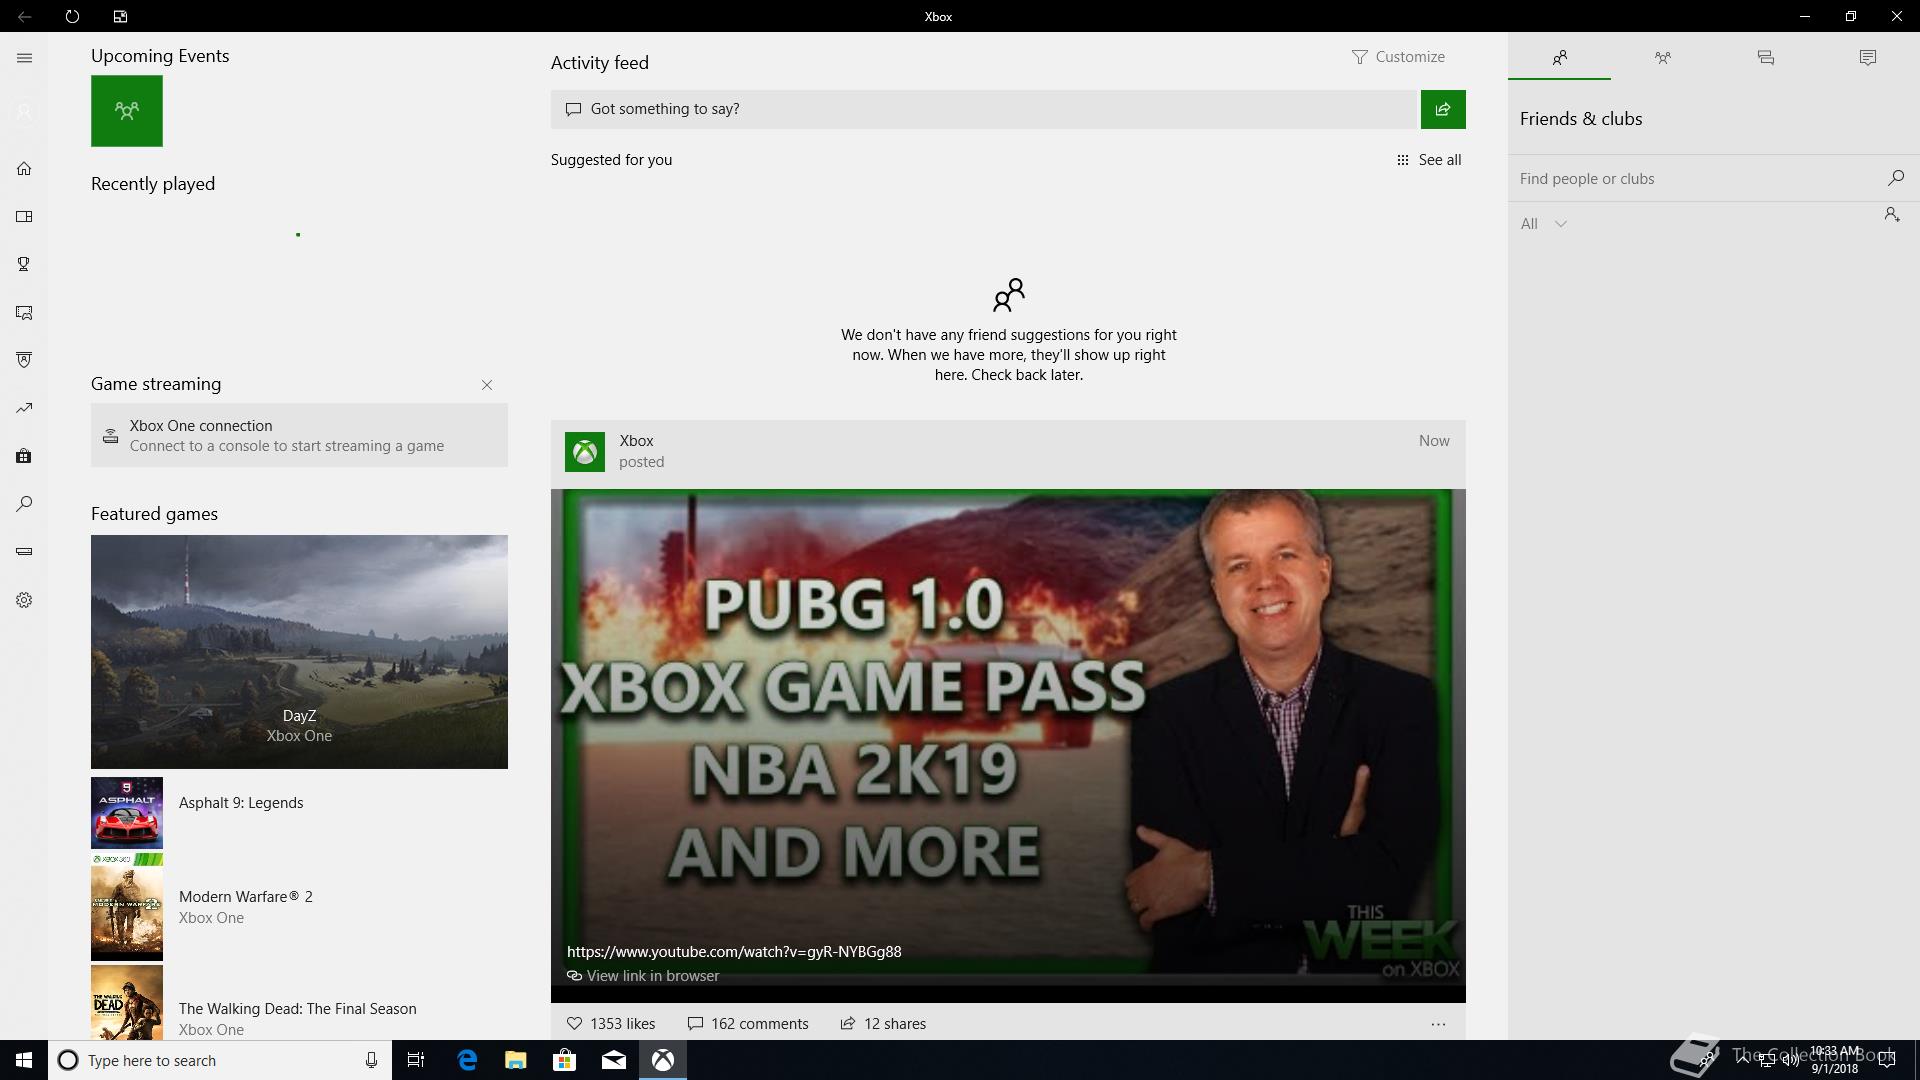Open Asphalt 9: Legends game

(299, 813)
